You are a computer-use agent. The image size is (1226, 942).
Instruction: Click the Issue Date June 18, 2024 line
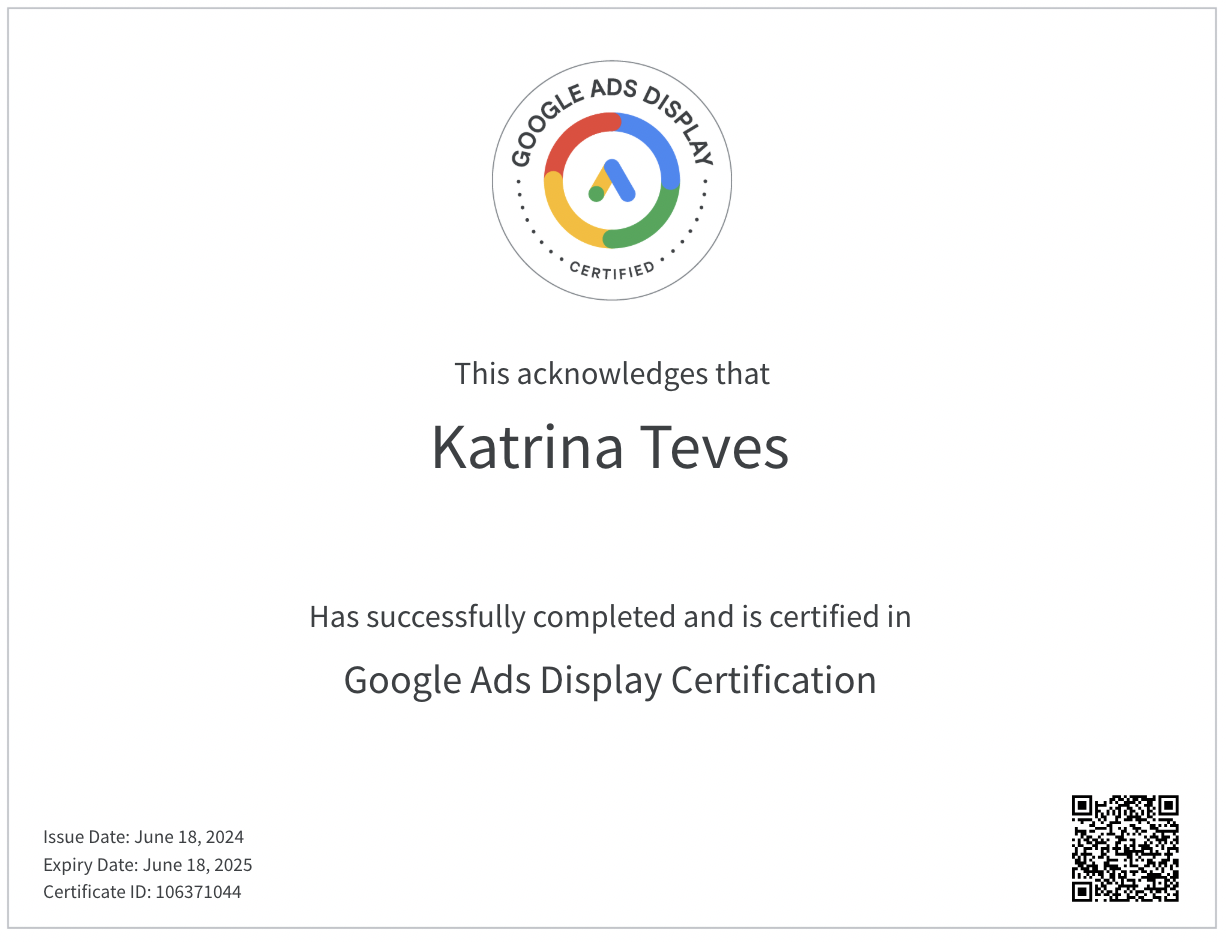point(143,837)
